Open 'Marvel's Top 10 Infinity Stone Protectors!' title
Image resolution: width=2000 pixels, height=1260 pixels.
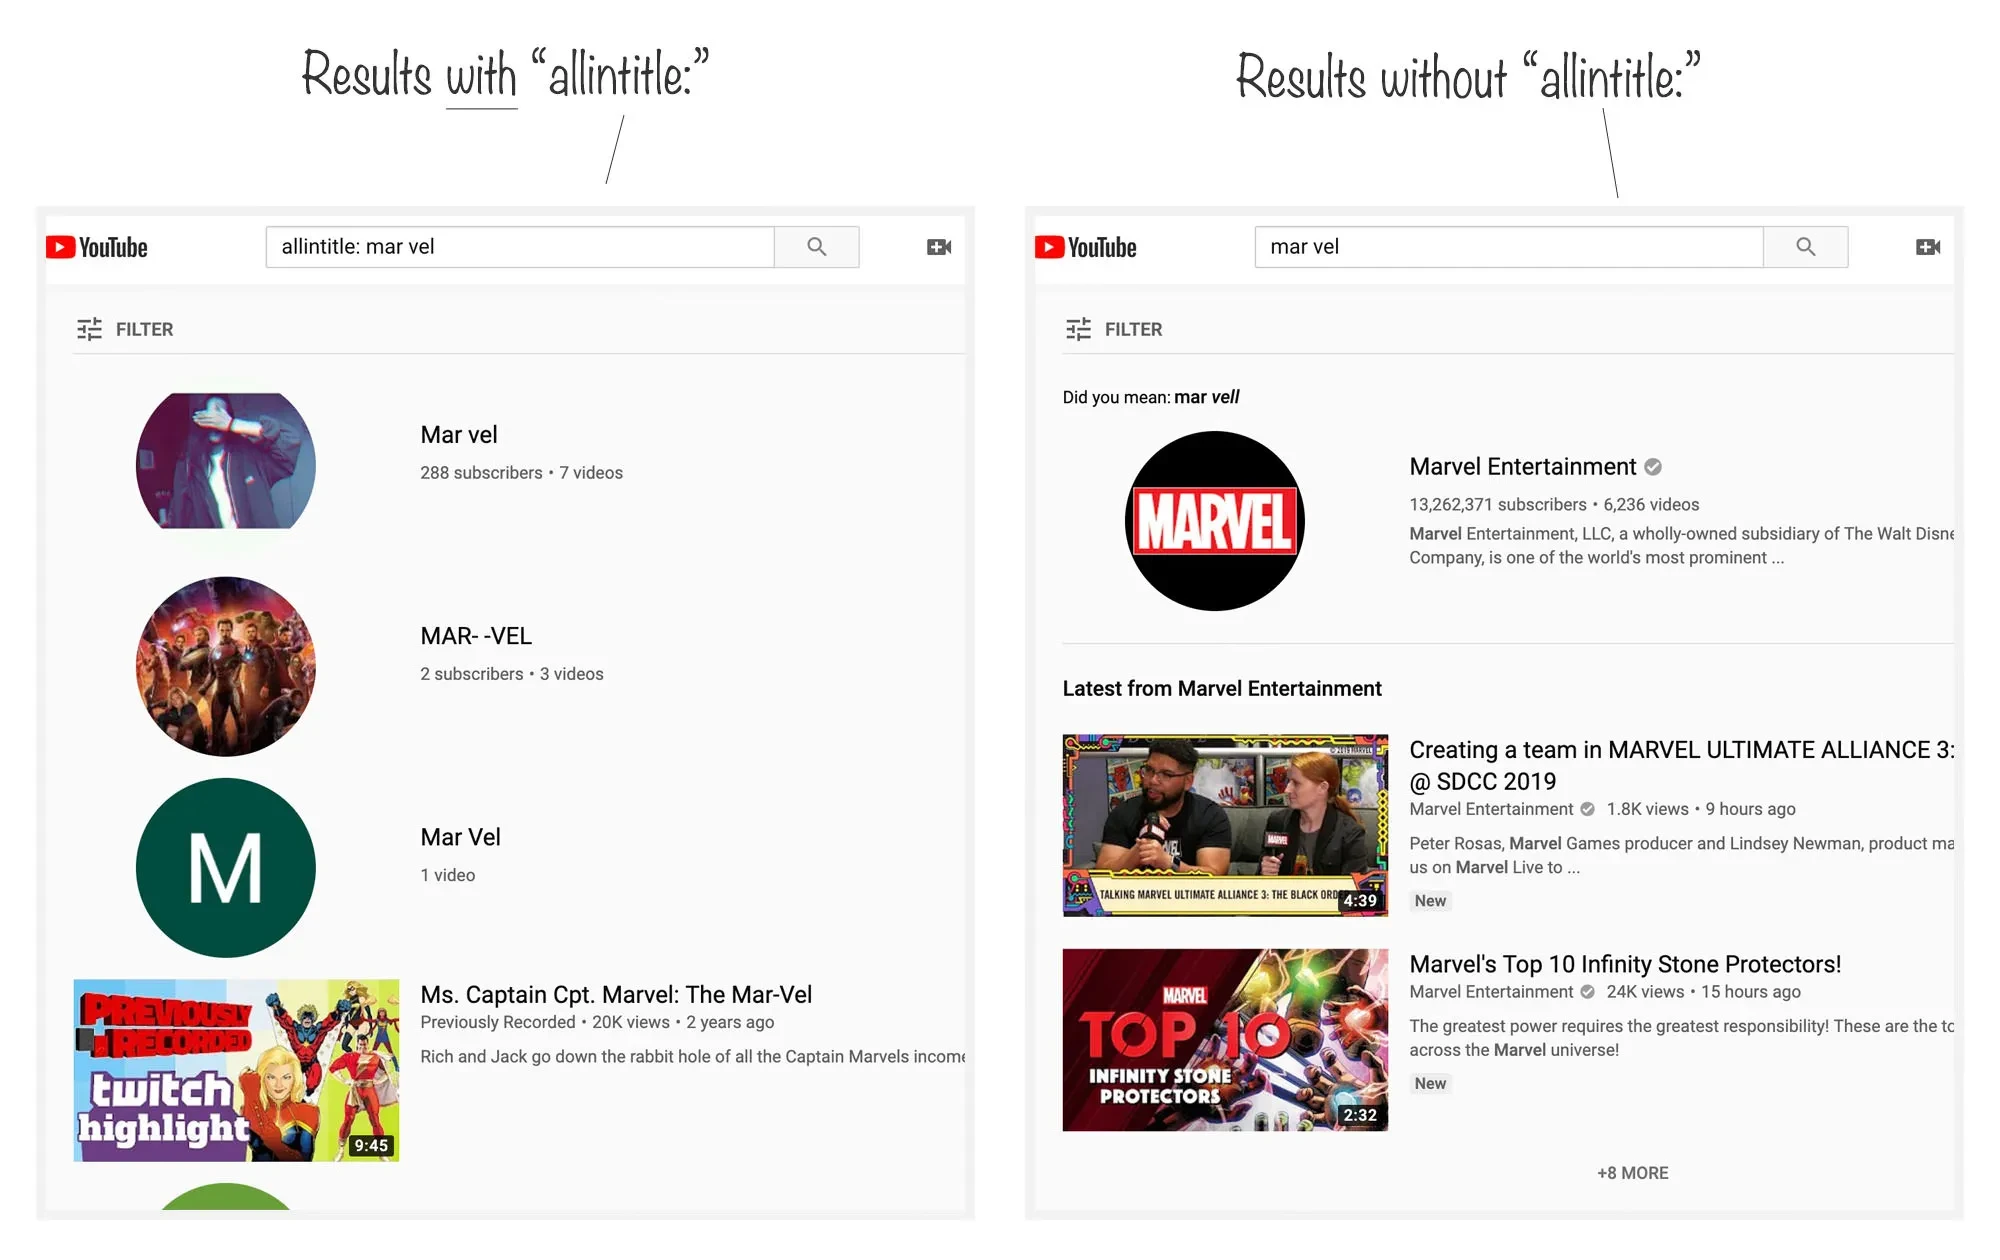click(1625, 964)
